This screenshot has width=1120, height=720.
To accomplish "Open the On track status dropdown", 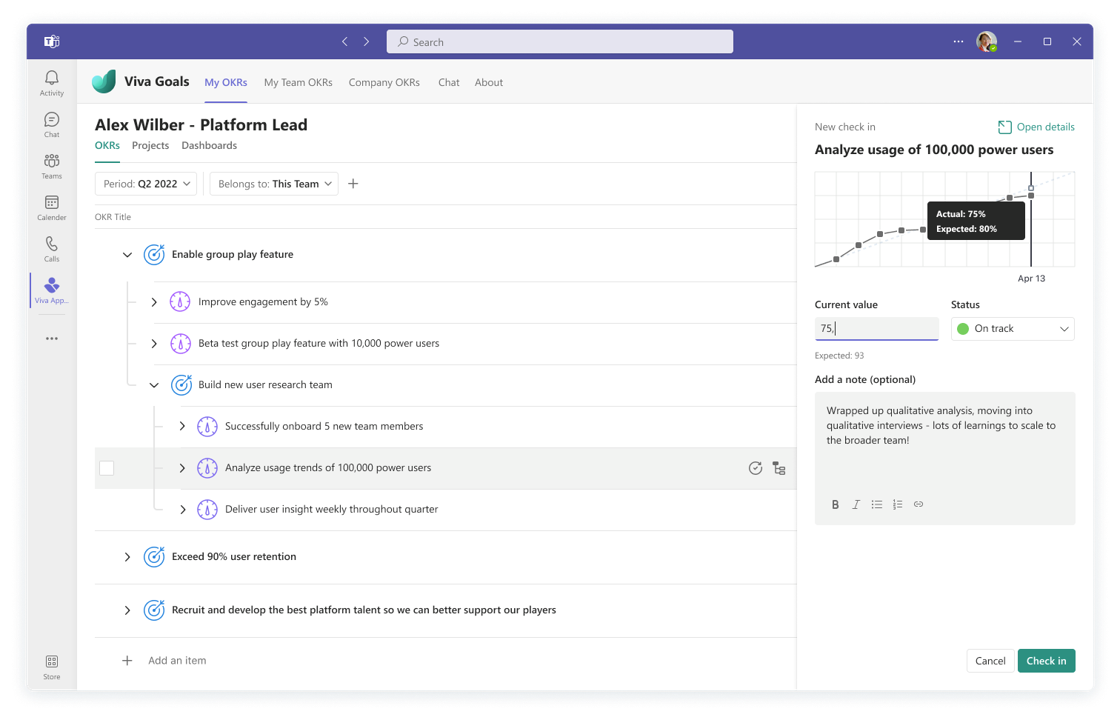I will 1012,329.
